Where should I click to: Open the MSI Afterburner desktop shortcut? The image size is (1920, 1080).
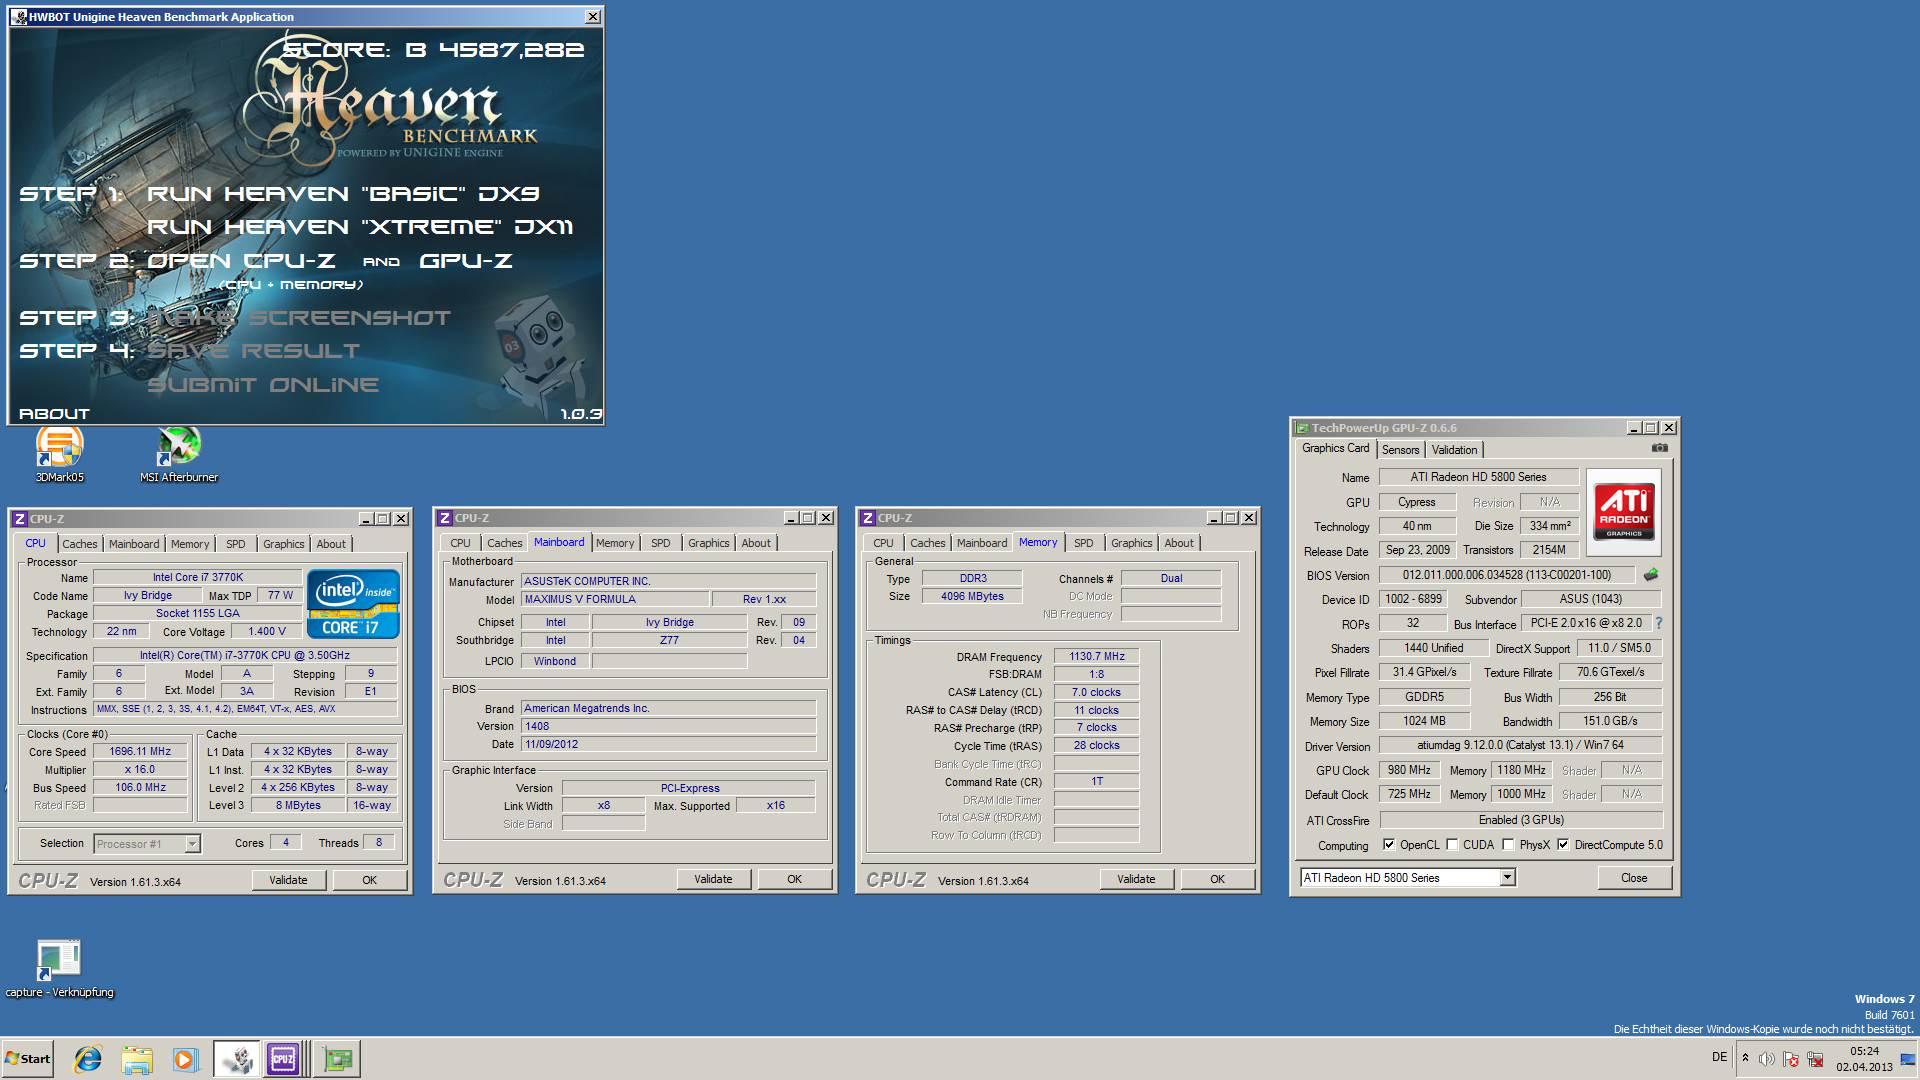(x=179, y=456)
